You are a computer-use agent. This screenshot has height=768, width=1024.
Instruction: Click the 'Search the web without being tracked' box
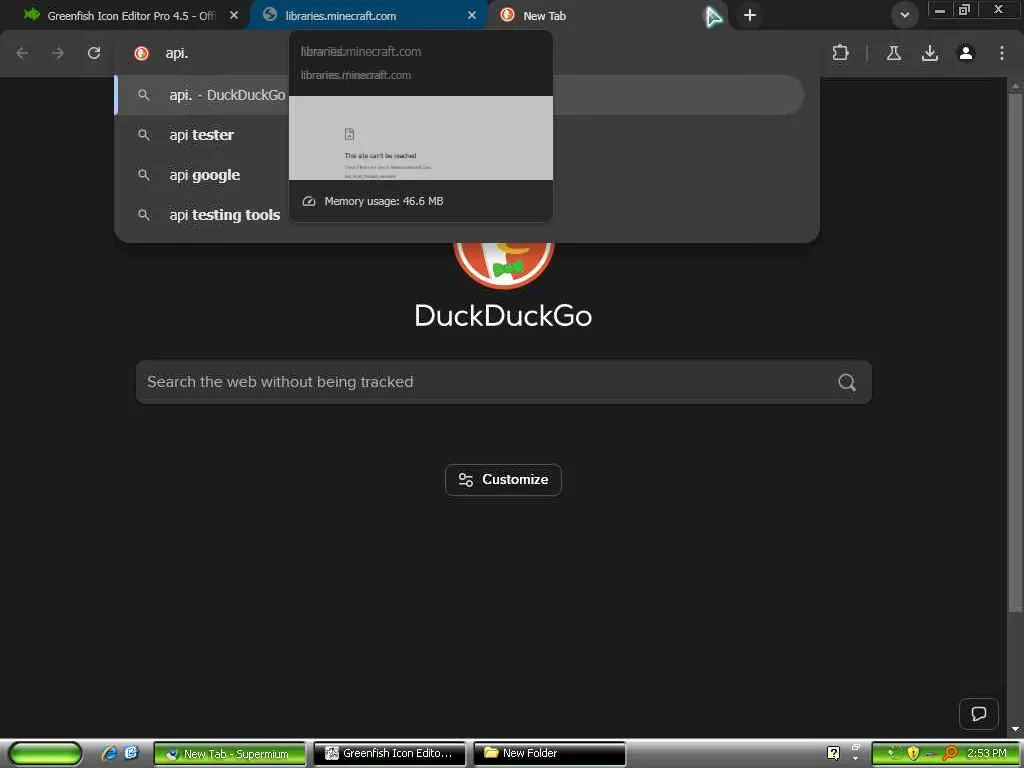click(x=504, y=382)
